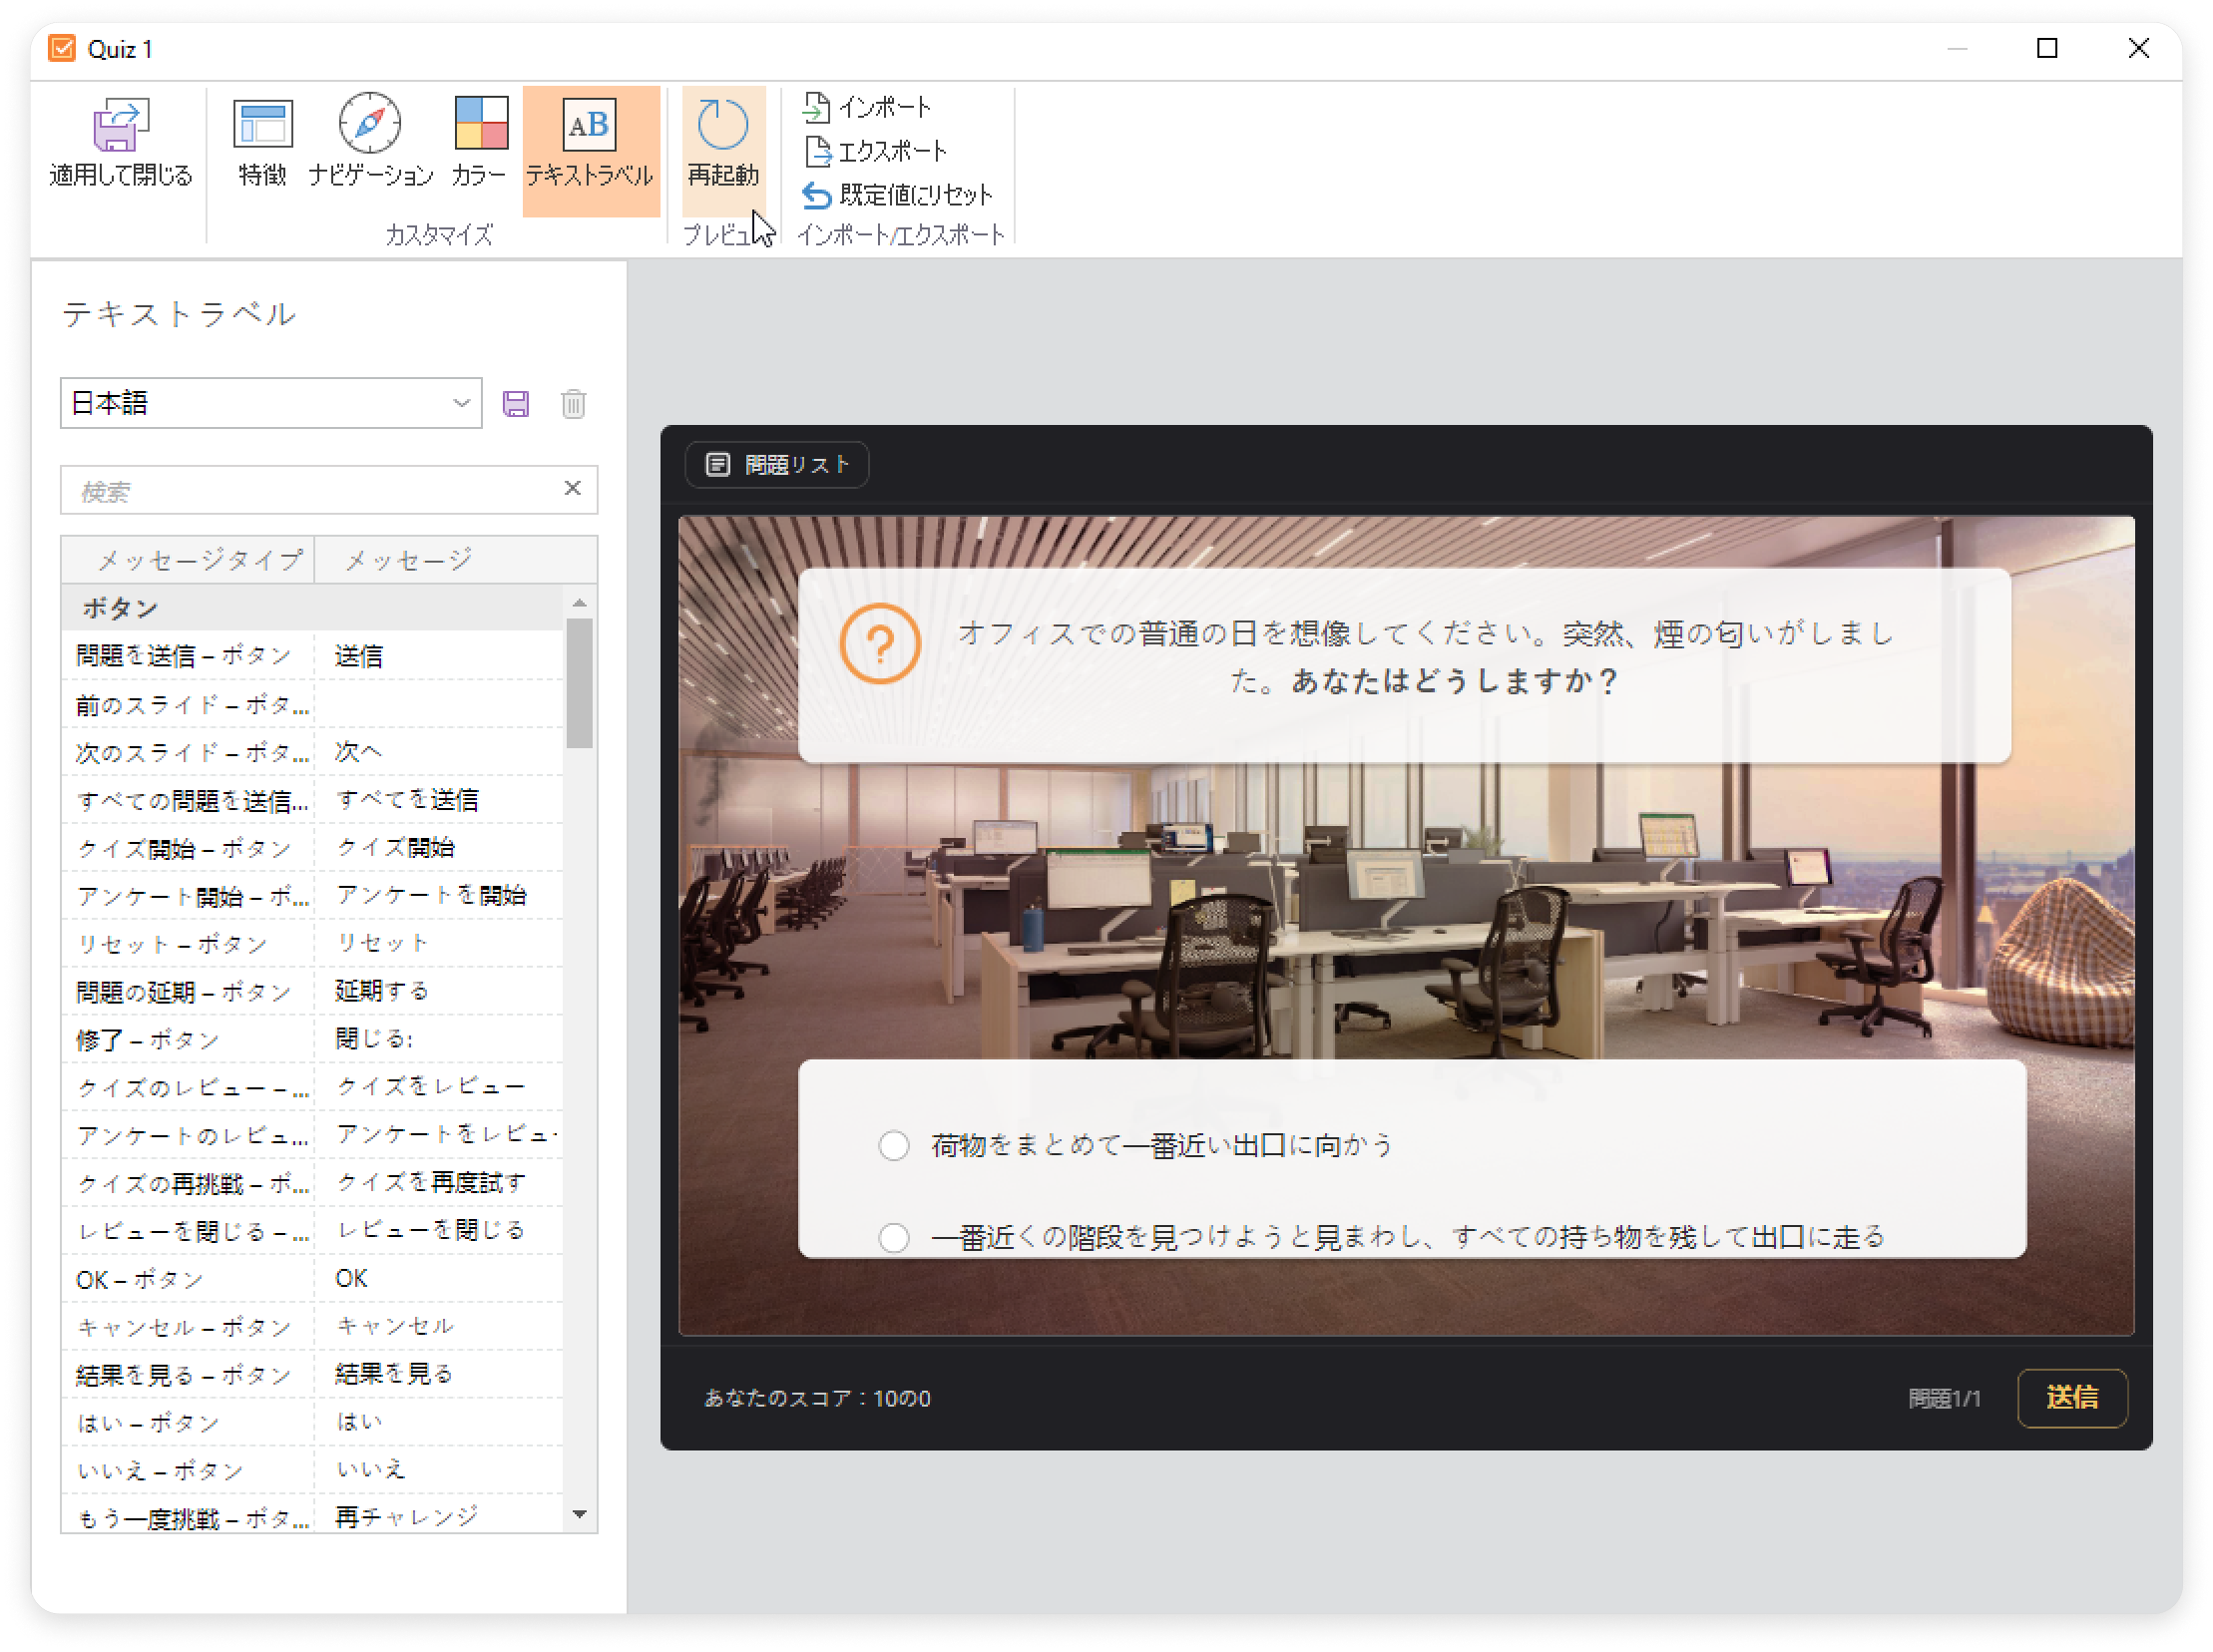
Task: Click the orange question mark icon
Action: [880, 644]
